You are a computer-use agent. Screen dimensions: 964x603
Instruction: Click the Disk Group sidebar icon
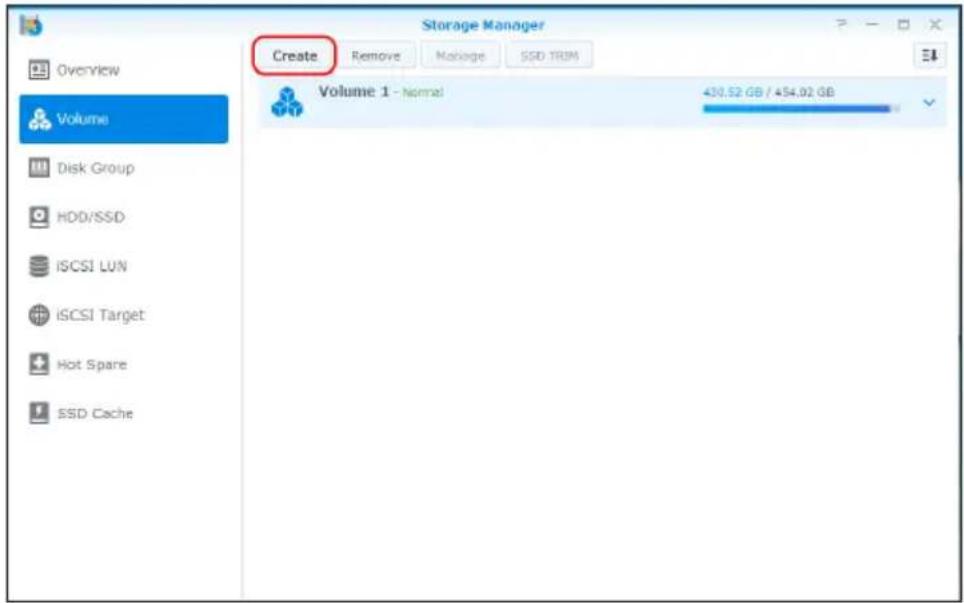(39, 168)
